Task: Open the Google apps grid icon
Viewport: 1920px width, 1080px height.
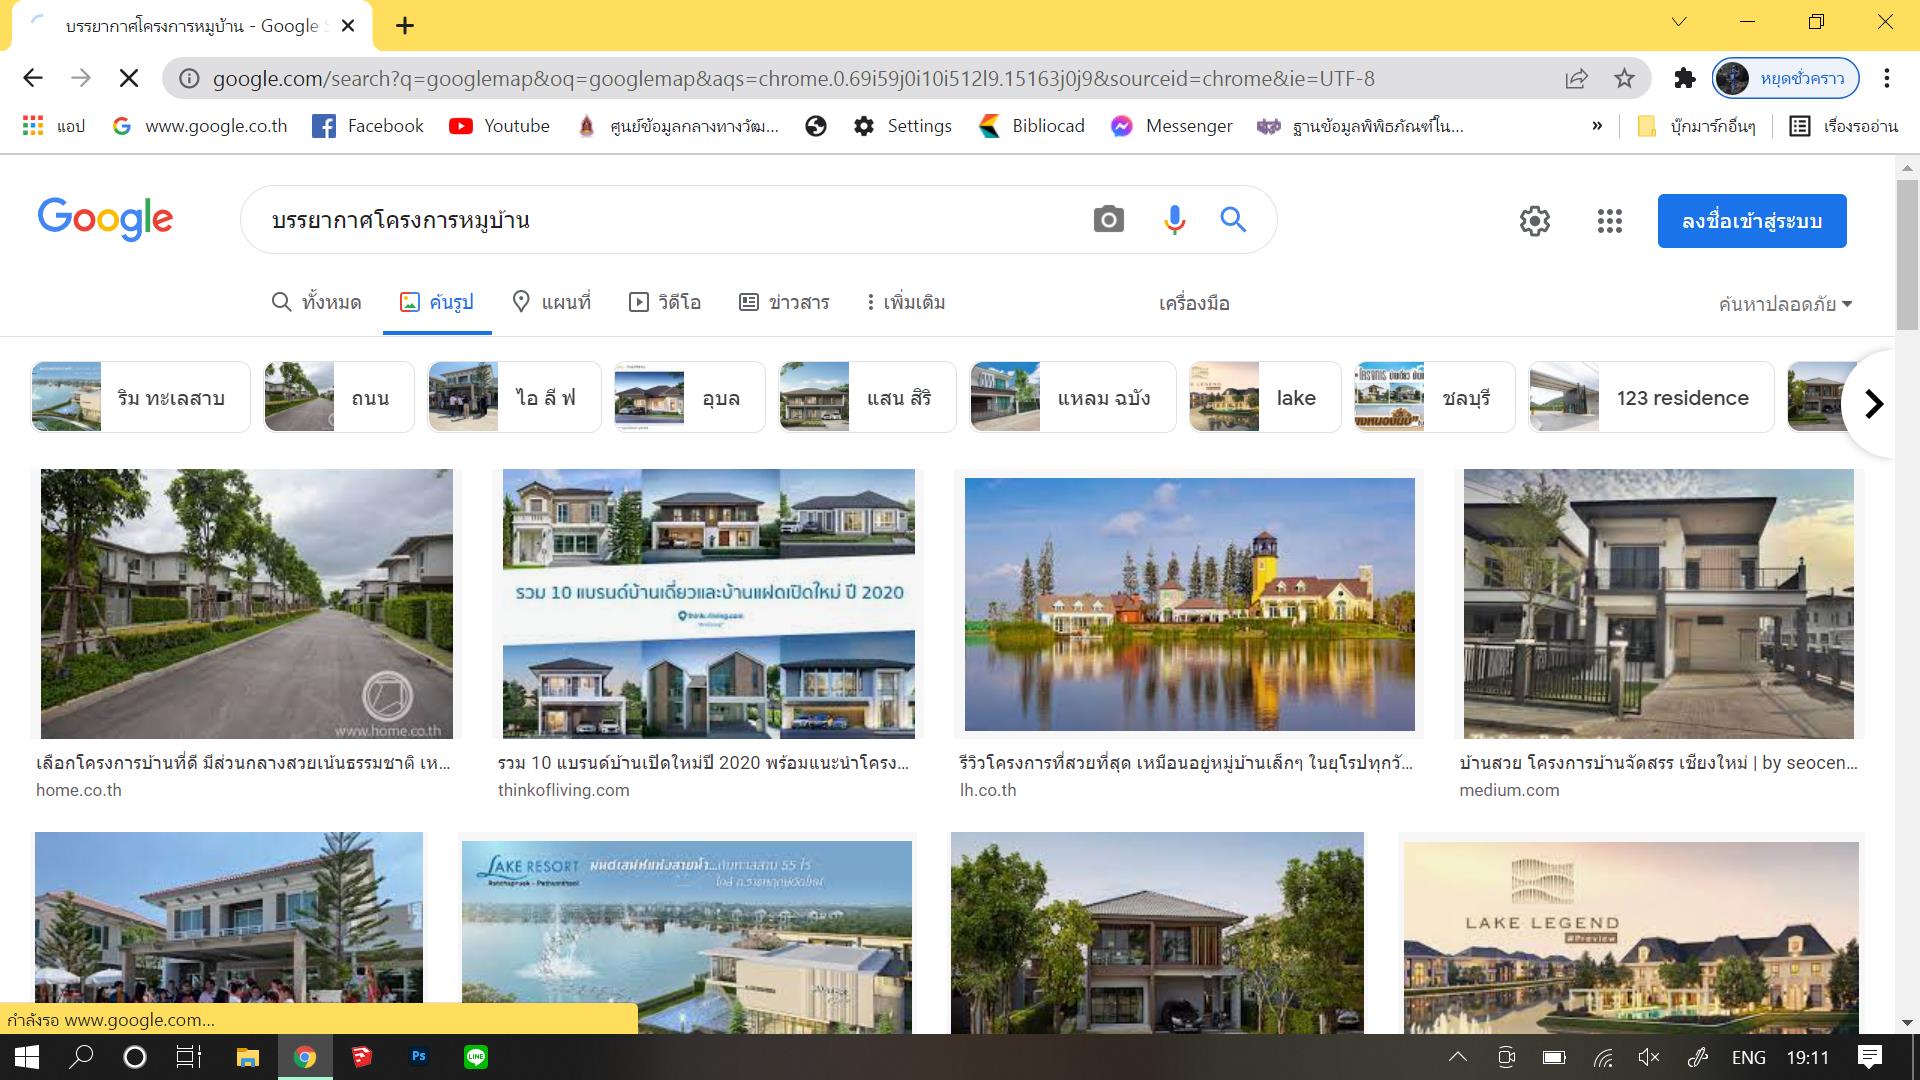Action: coord(1609,221)
